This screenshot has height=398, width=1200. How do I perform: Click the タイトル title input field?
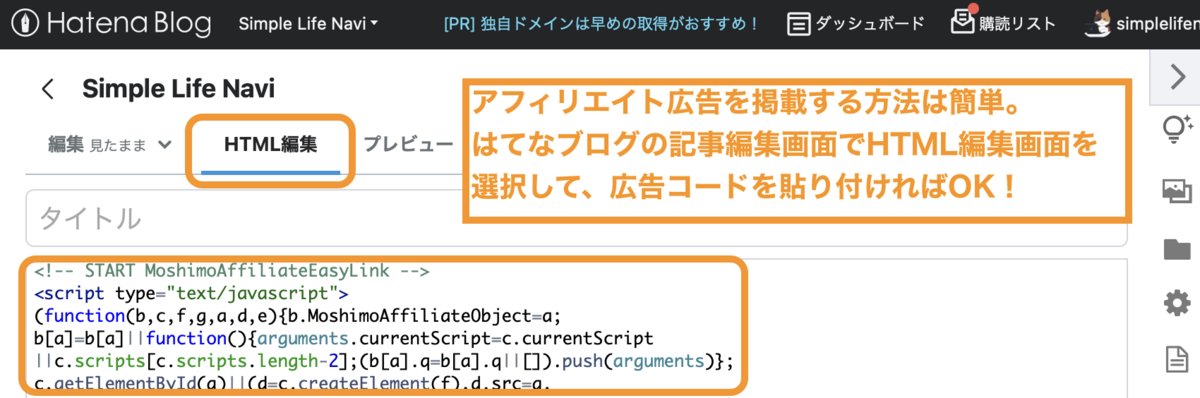coord(576,218)
